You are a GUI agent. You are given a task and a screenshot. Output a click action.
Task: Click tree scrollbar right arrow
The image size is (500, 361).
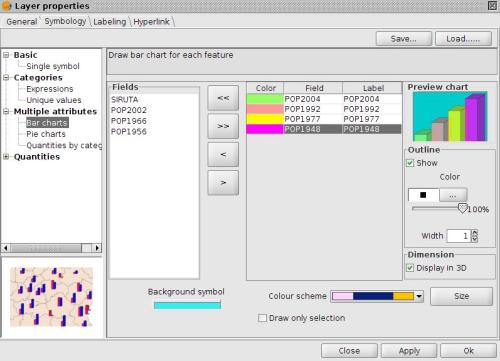pos(97,248)
